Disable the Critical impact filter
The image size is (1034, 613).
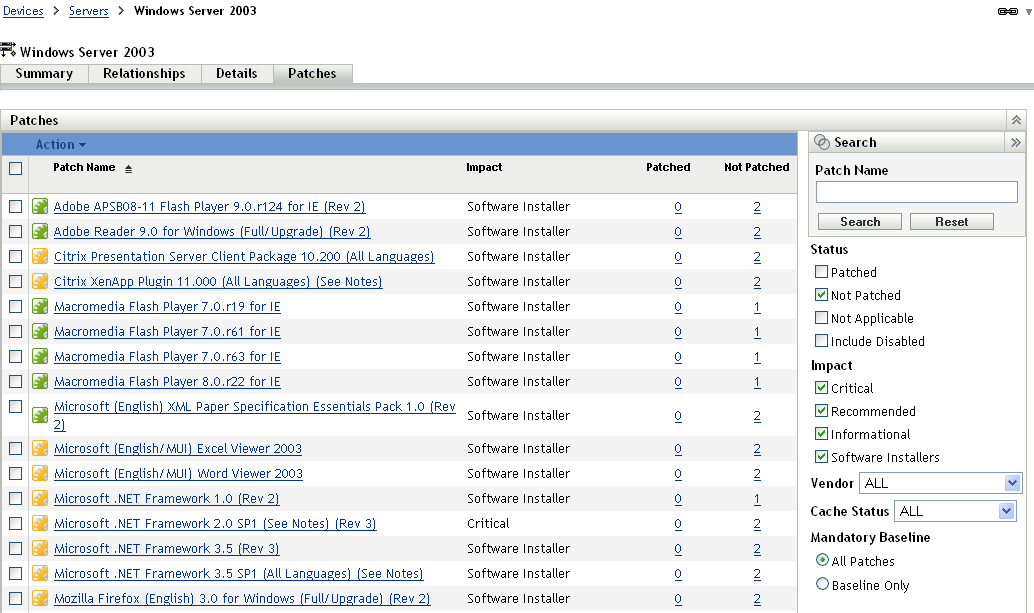point(822,387)
